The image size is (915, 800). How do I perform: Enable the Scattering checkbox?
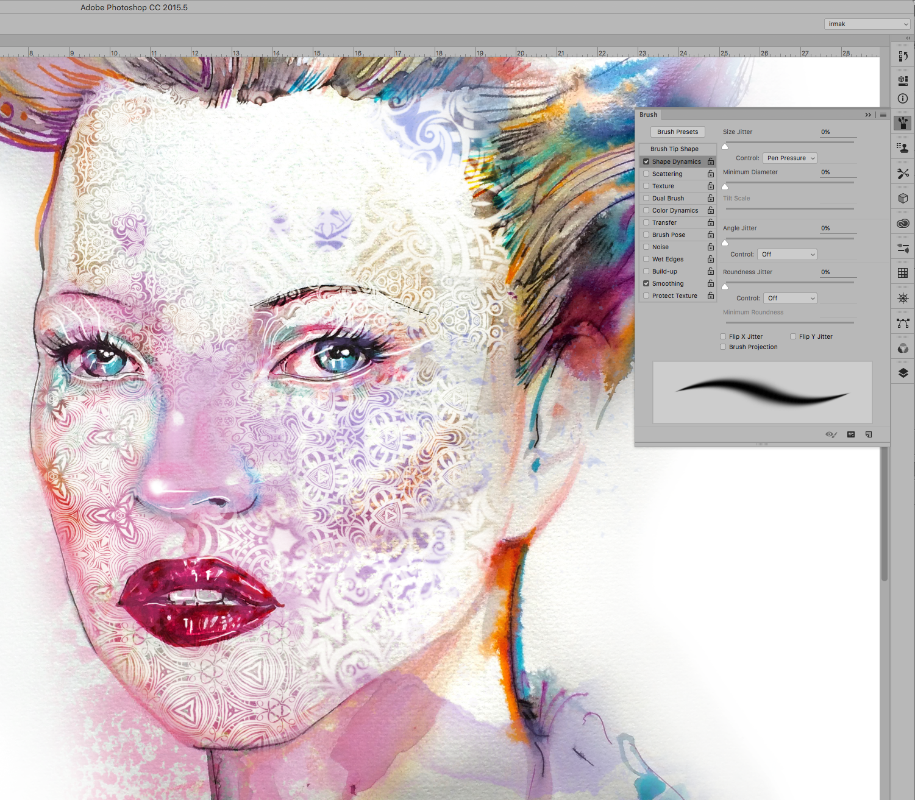tap(646, 174)
